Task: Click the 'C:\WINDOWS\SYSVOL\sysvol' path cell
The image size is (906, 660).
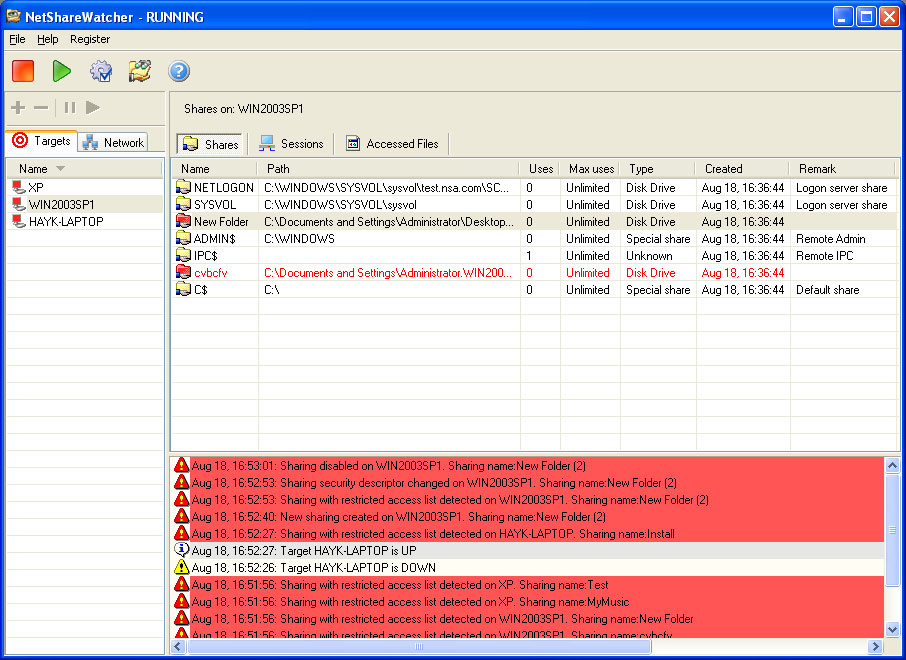Action: pyautogui.click(x=340, y=205)
